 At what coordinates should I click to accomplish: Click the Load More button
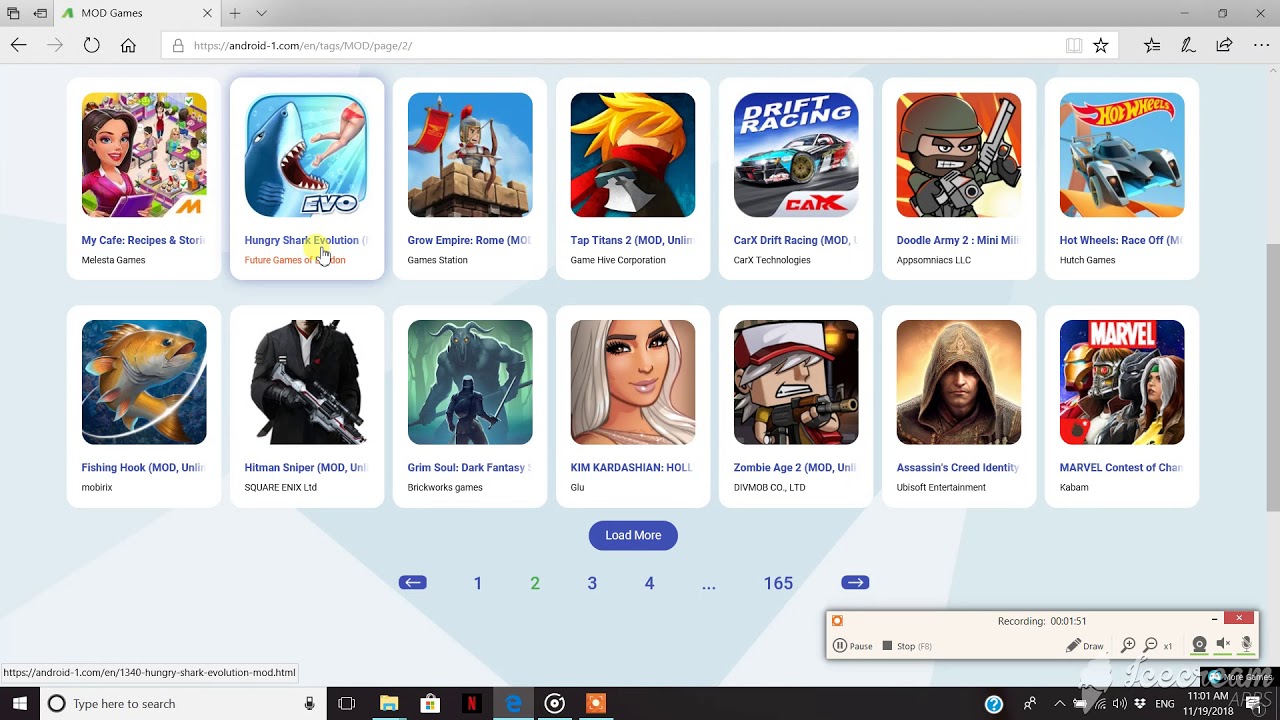[633, 535]
